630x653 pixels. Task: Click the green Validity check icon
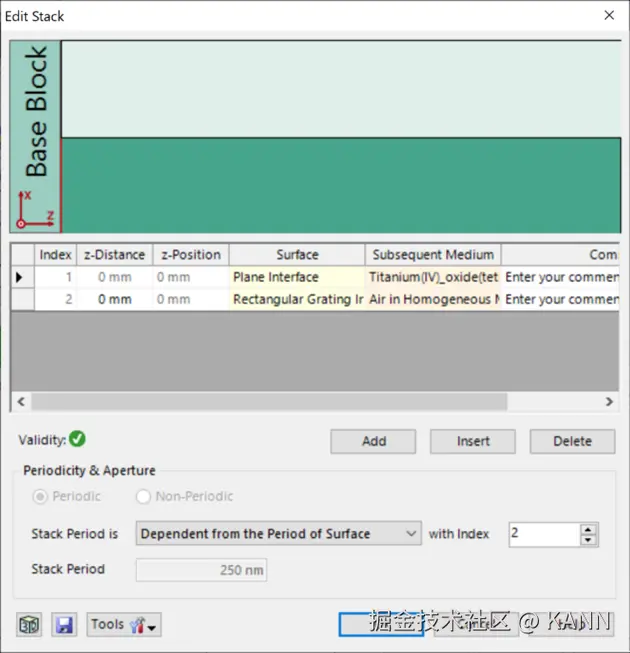coord(77,439)
